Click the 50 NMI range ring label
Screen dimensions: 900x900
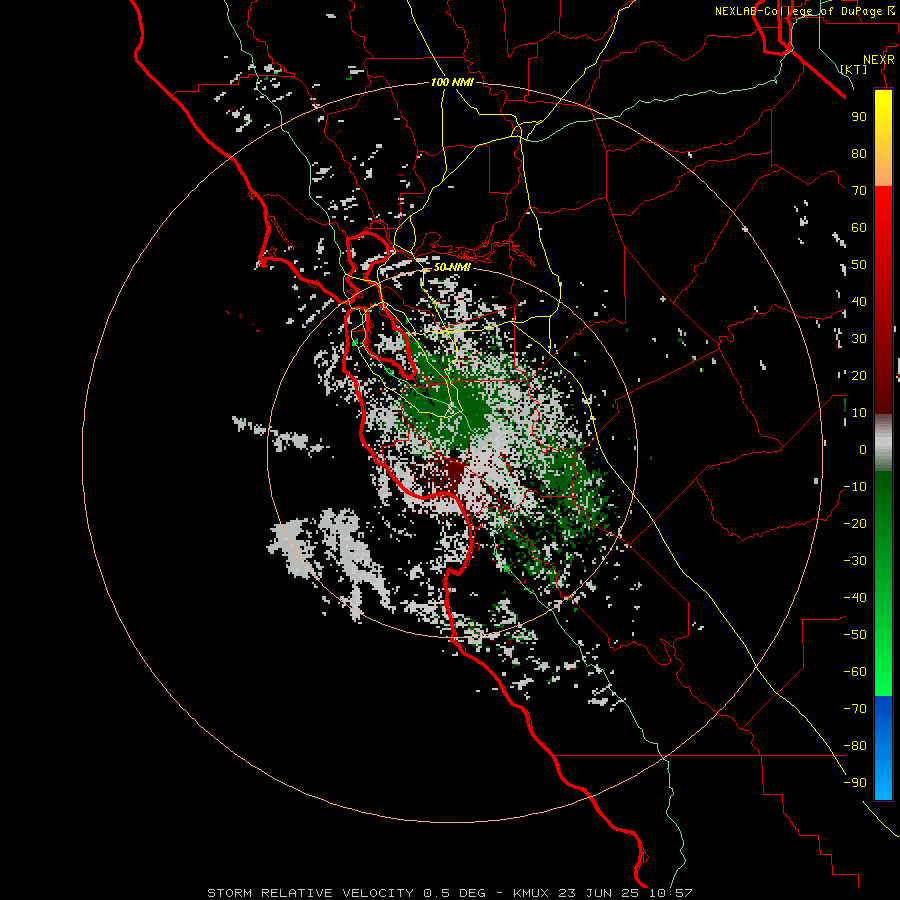click(x=452, y=267)
